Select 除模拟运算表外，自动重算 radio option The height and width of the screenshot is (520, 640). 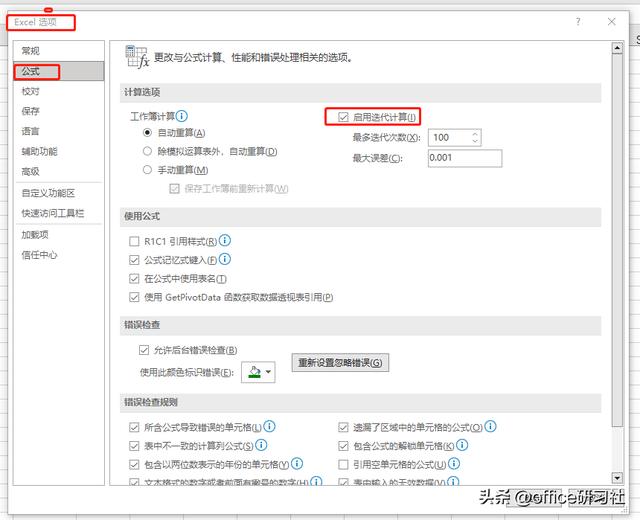pos(147,151)
